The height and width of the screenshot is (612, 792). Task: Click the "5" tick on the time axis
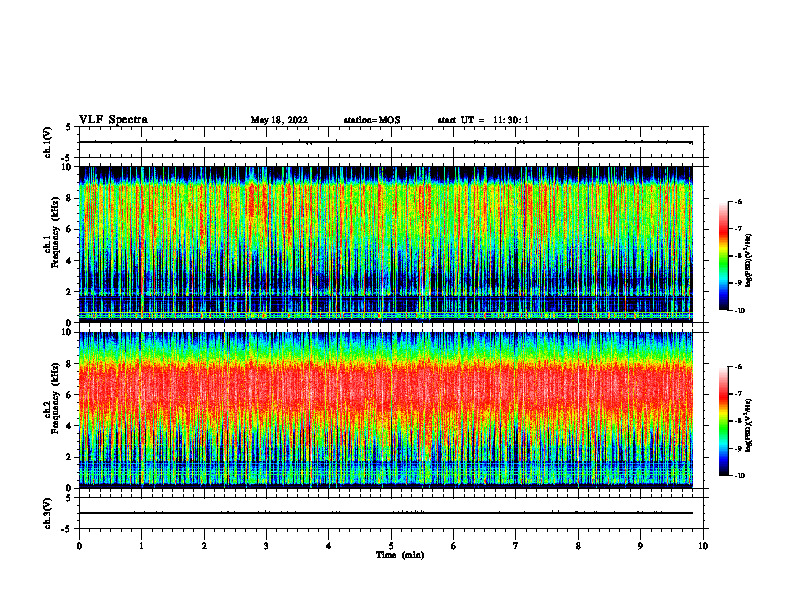(391, 546)
